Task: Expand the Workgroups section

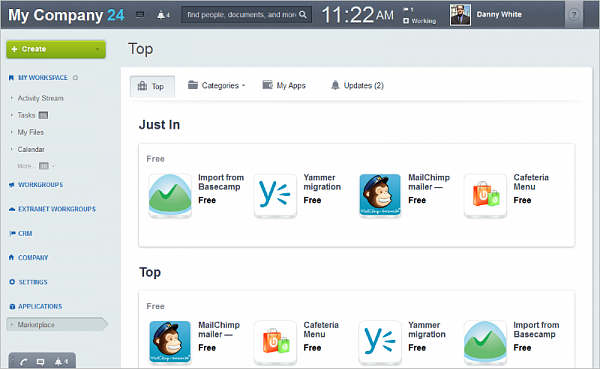Action: pos(41,185)
